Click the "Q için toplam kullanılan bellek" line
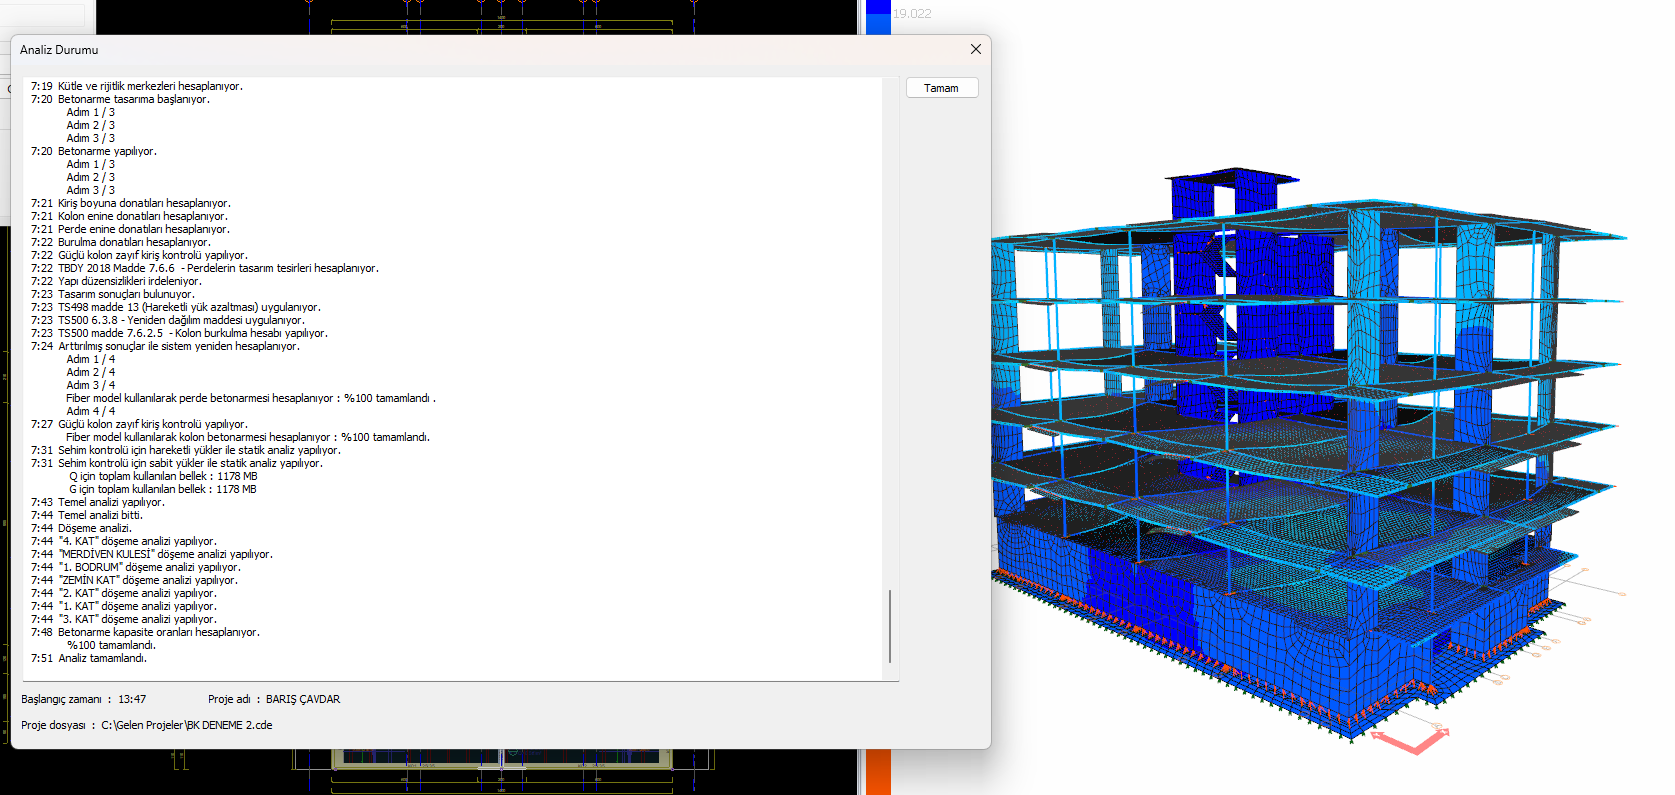This screenshot has height=795, width=1675. coord(163,476)
